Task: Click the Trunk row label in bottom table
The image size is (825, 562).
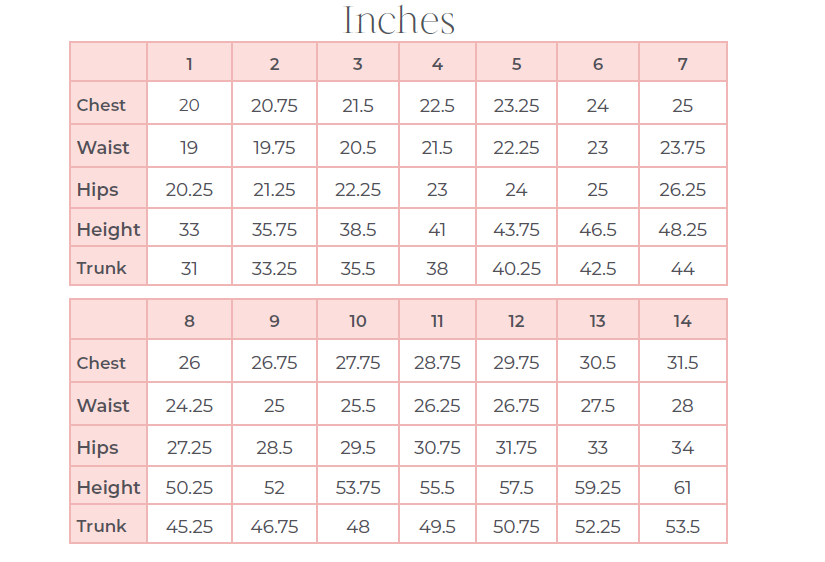Action: coord(102,526)
